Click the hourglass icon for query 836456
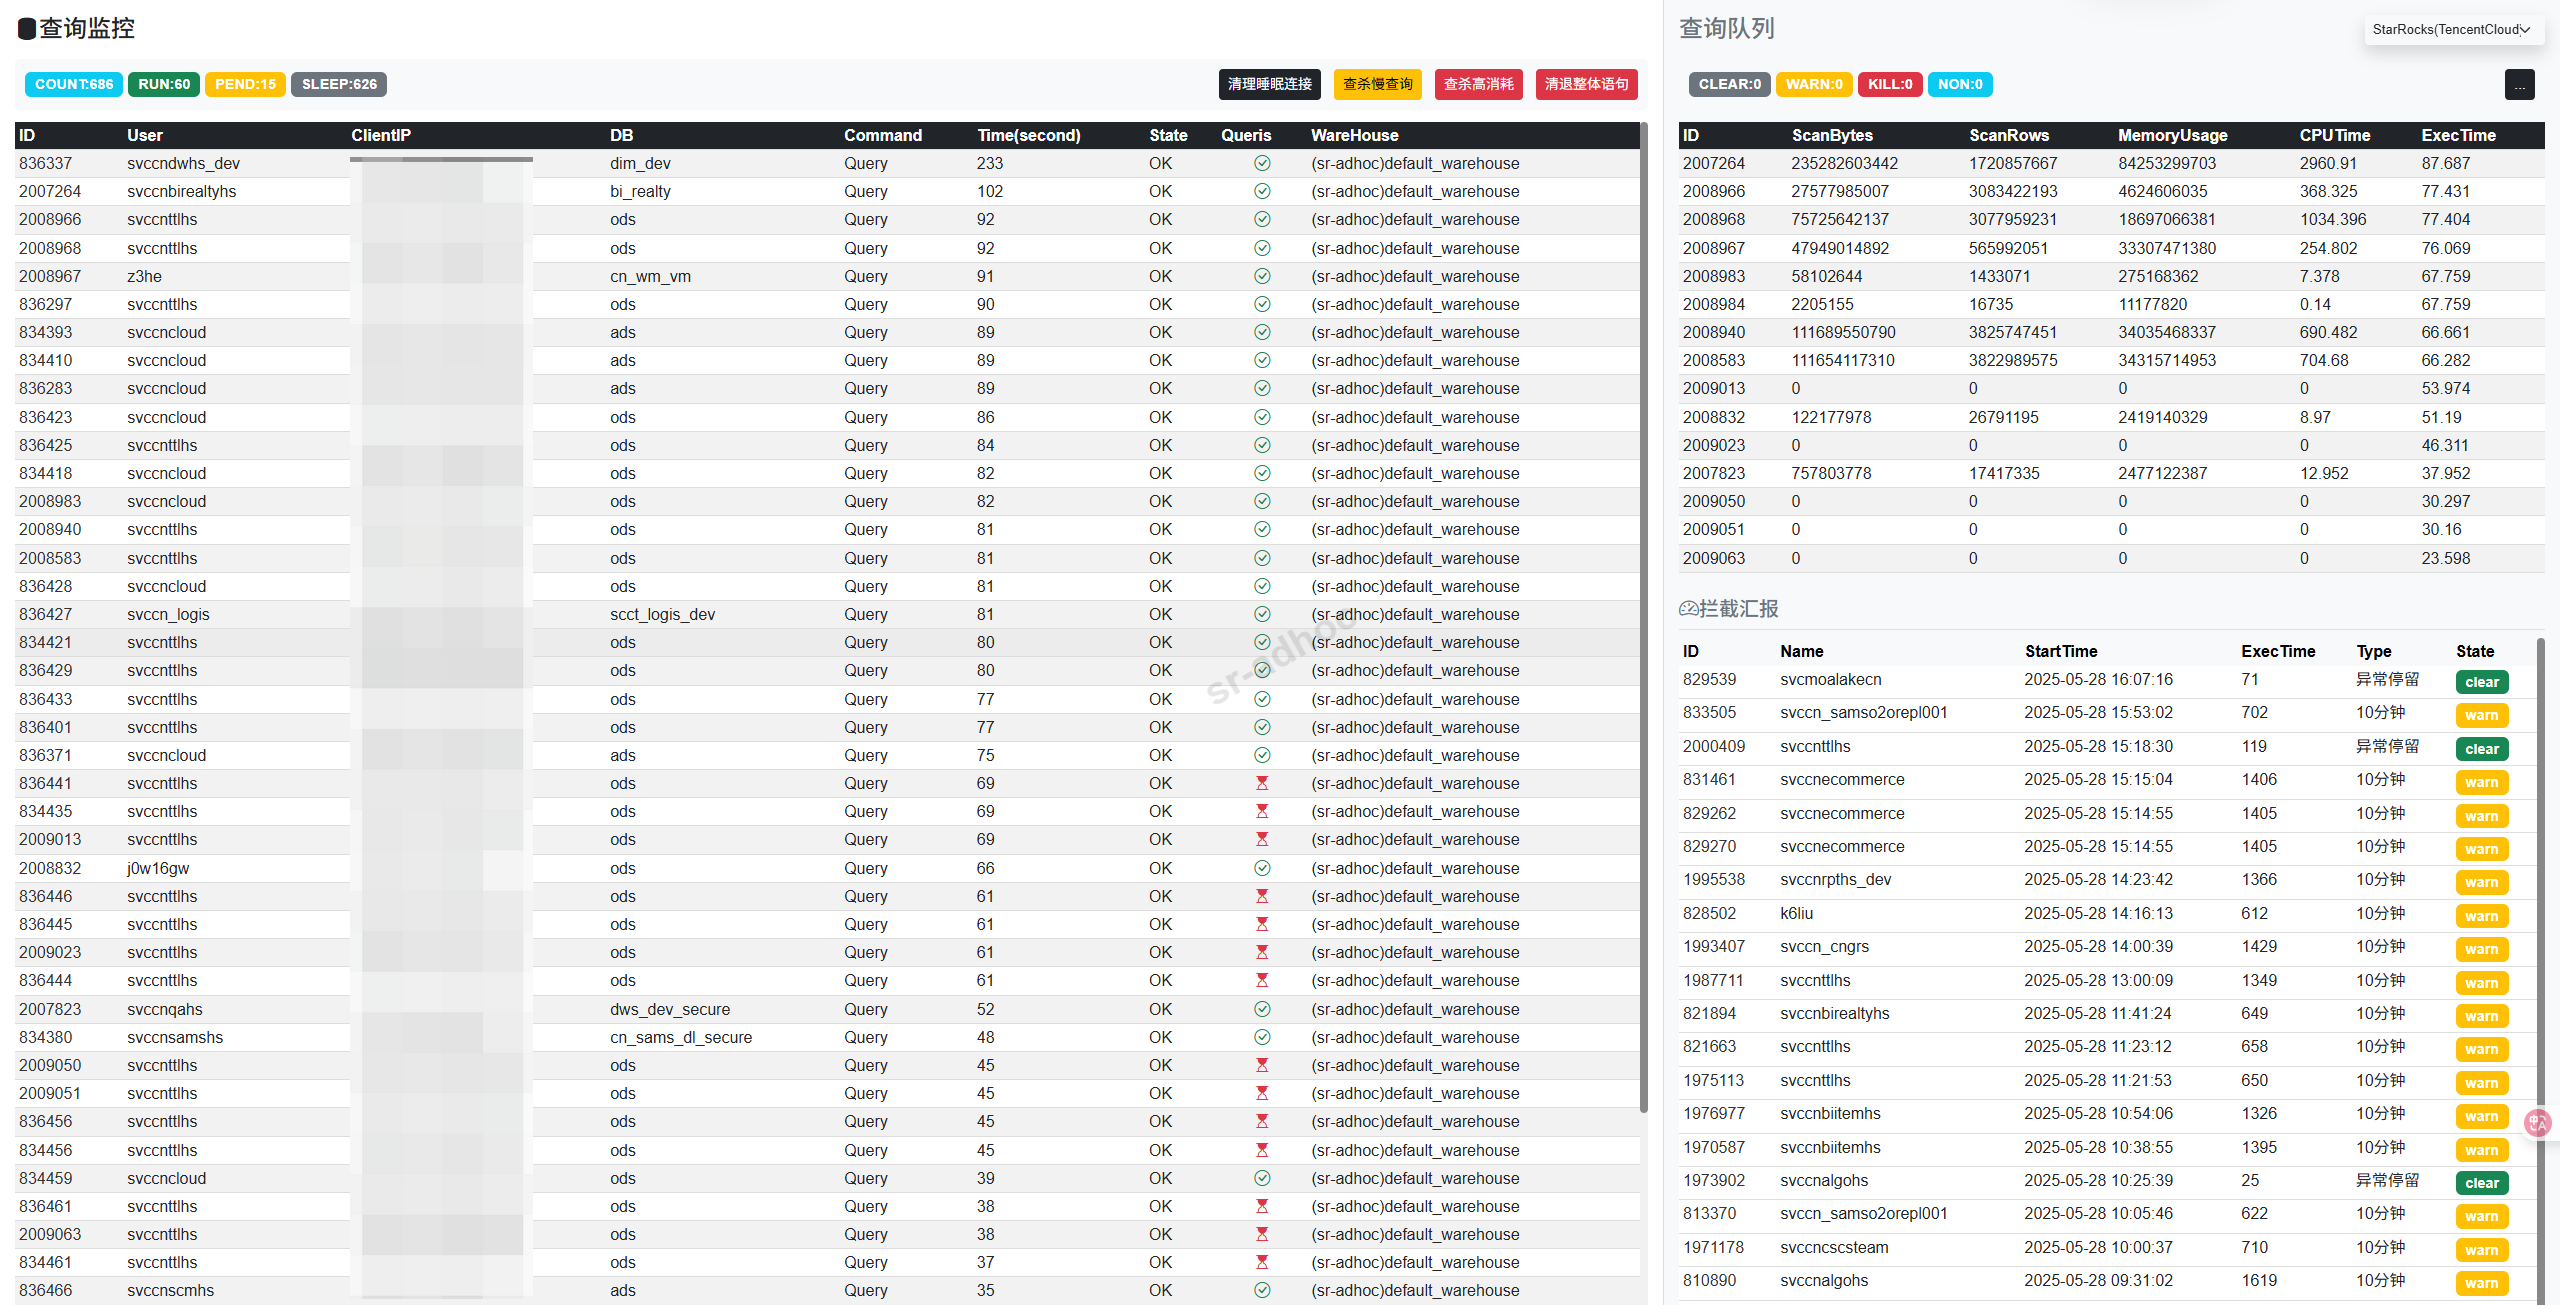The image size is (2560, 1305). click(1262, 1121)
